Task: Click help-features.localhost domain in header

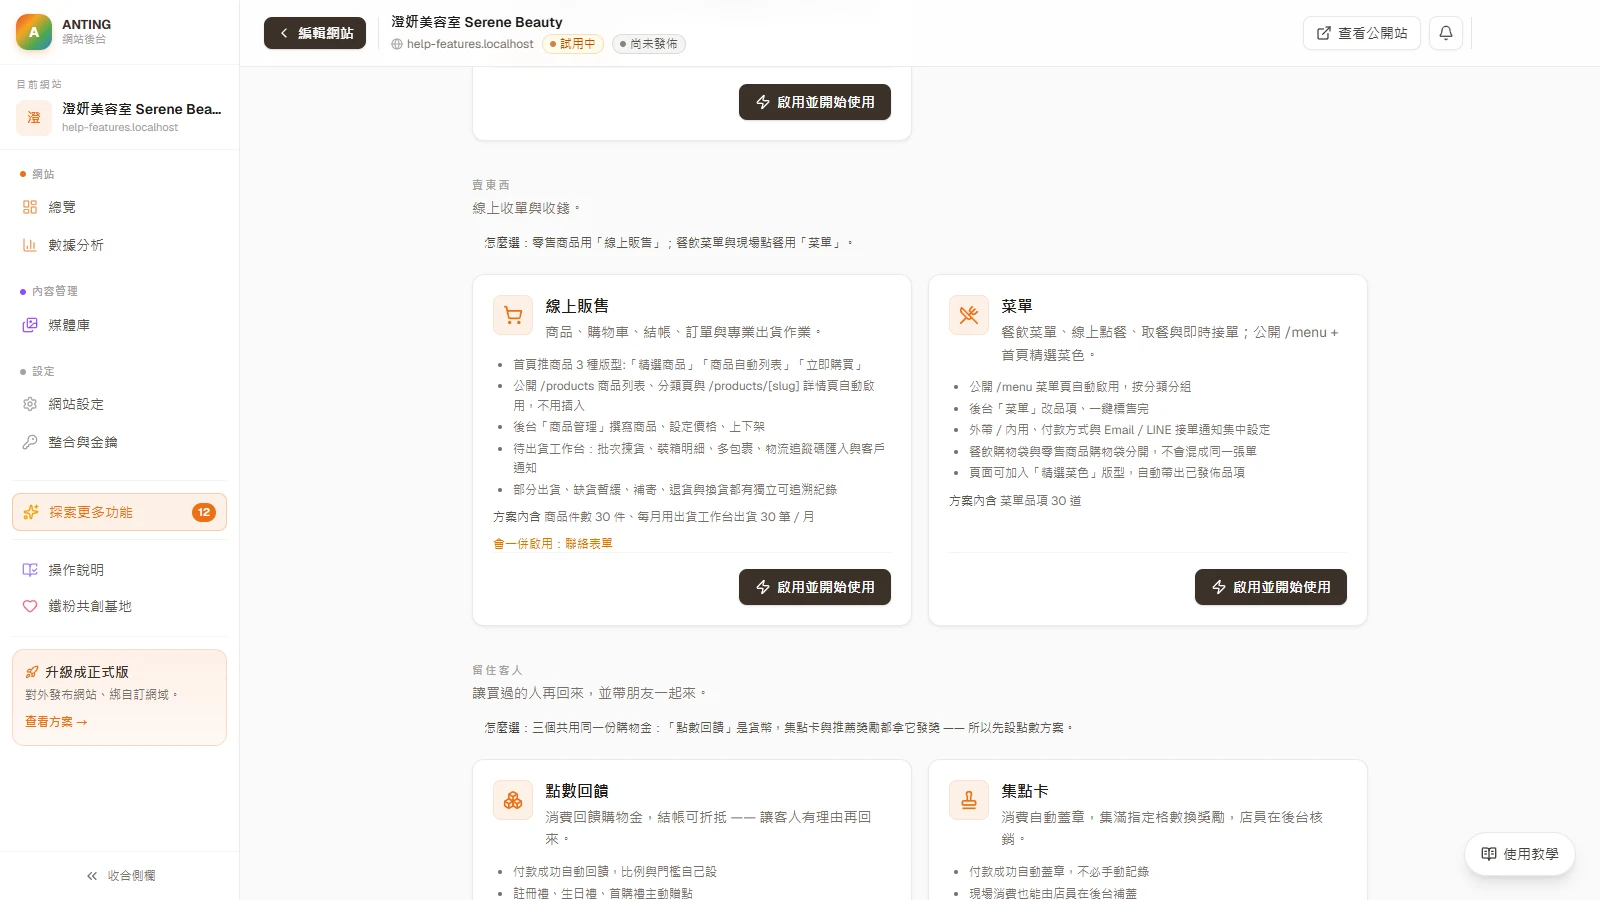Action: point(470,44)
